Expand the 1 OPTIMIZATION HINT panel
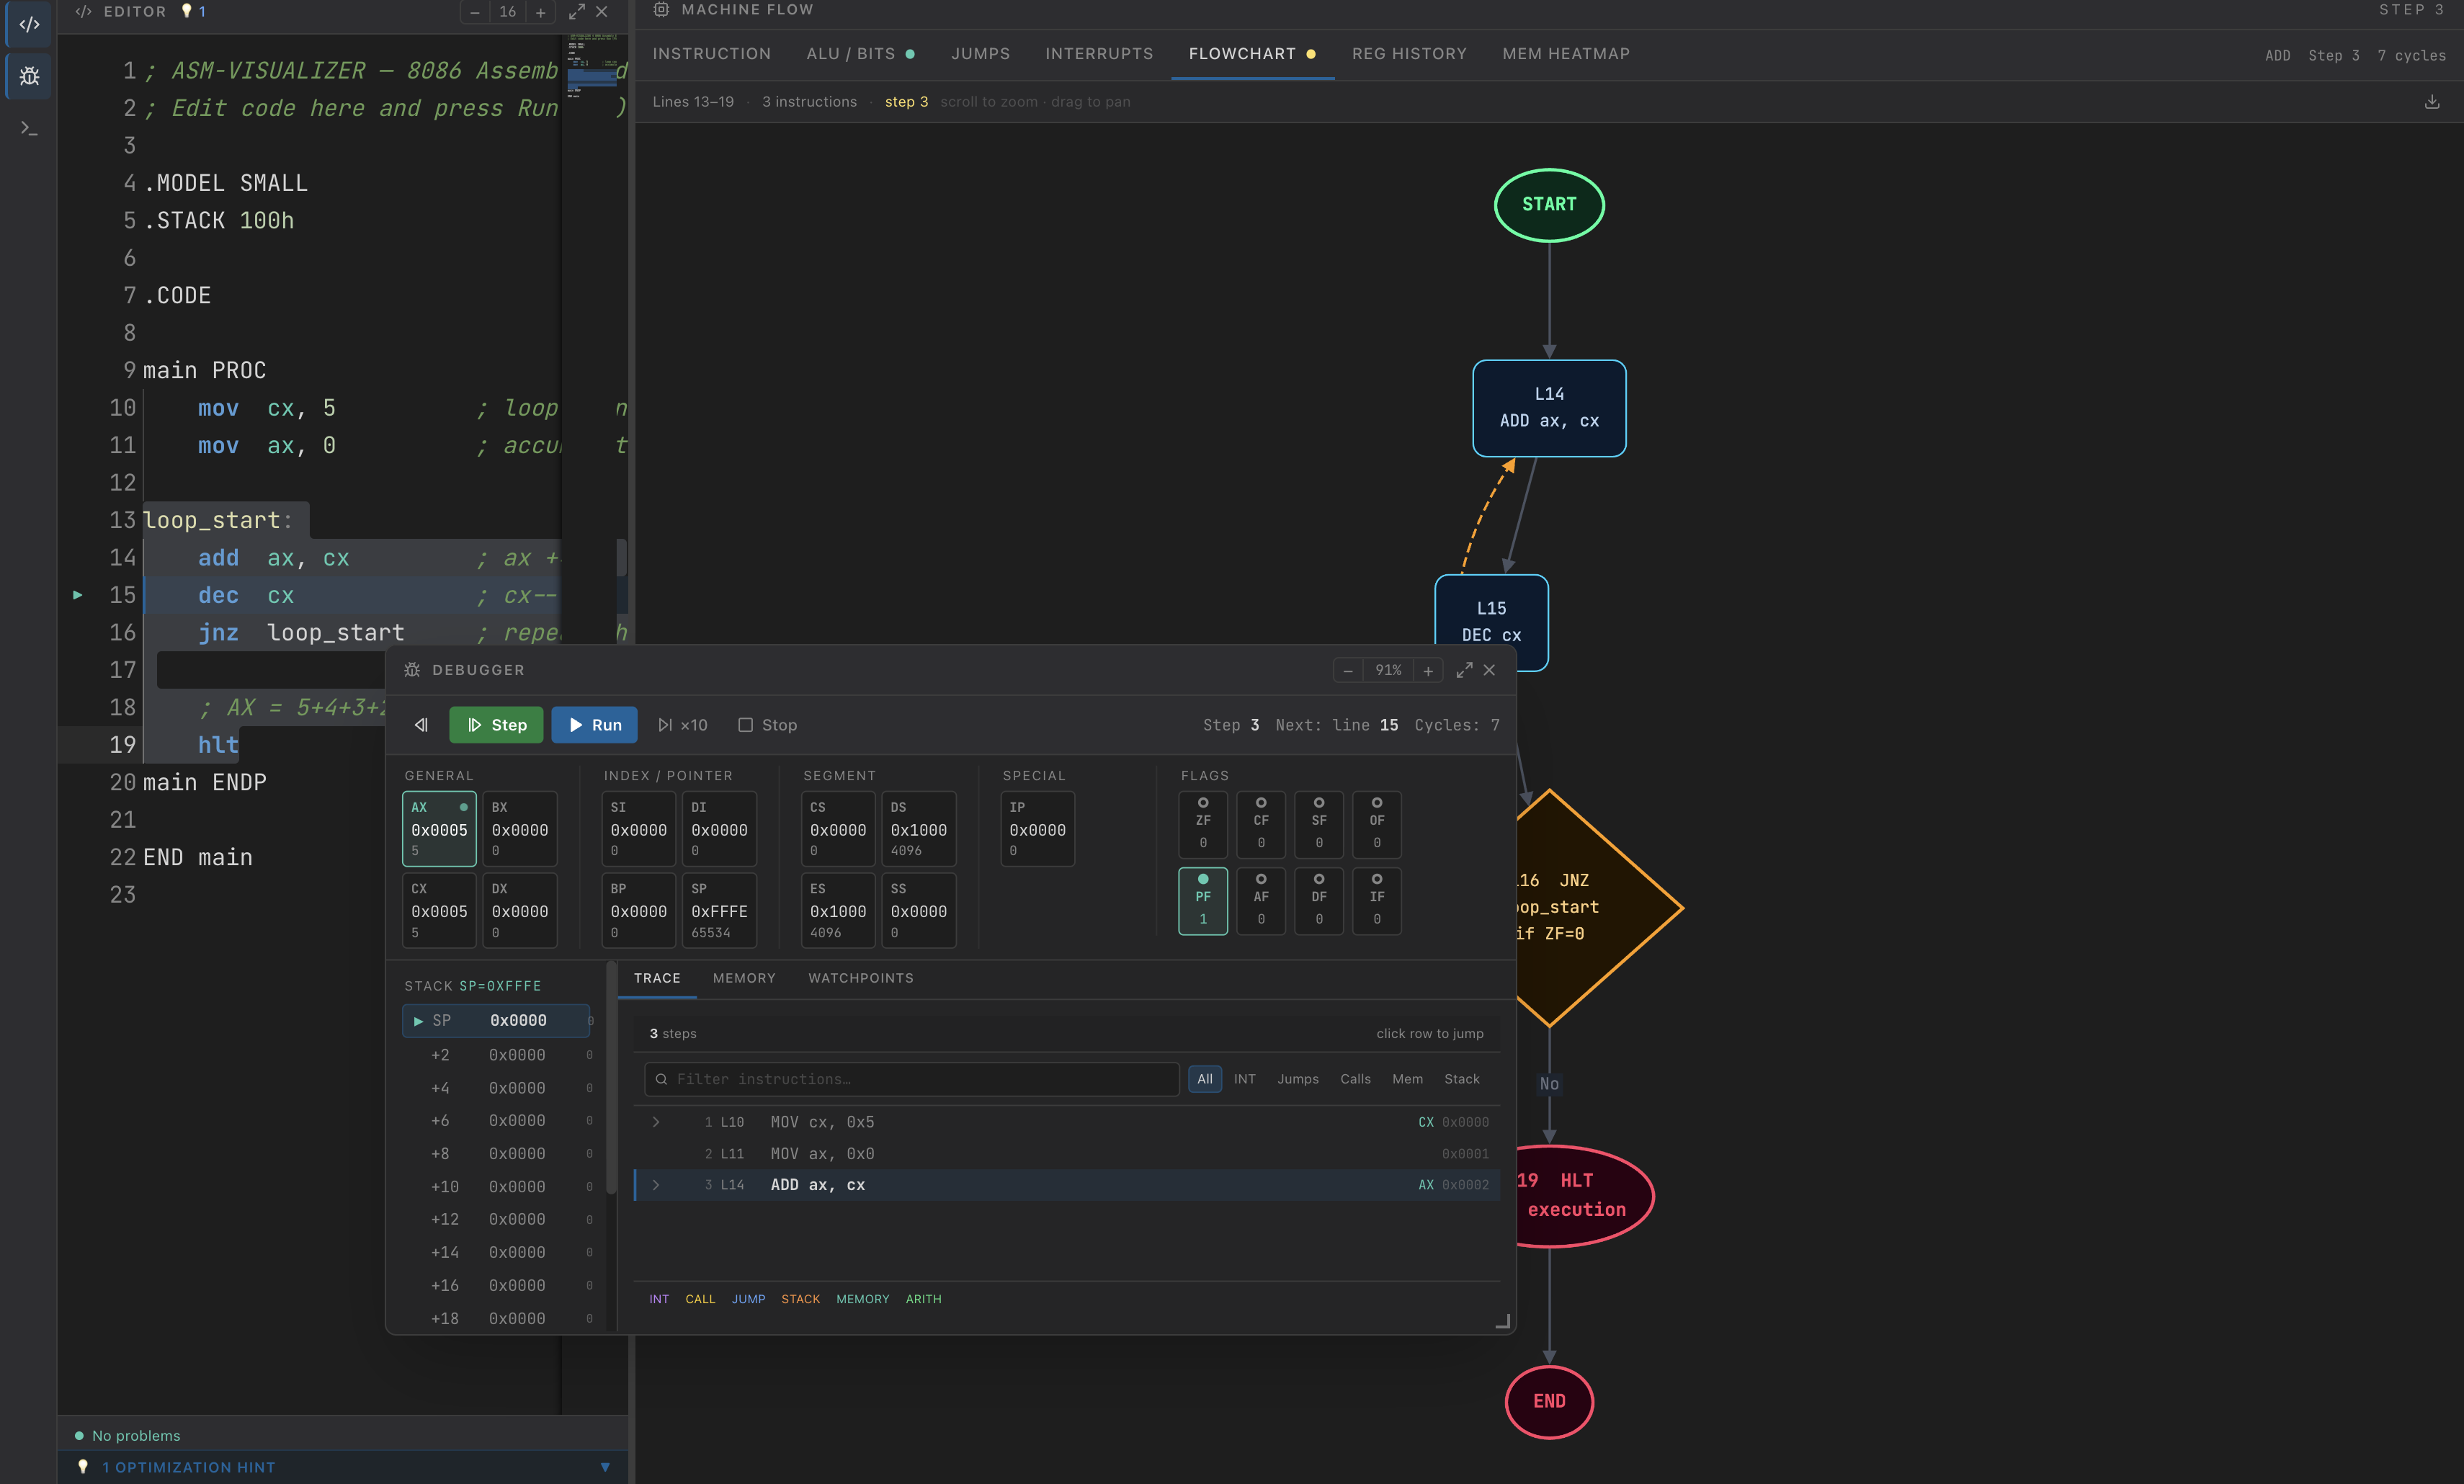2464x1484 pixels. (344, 1467)
